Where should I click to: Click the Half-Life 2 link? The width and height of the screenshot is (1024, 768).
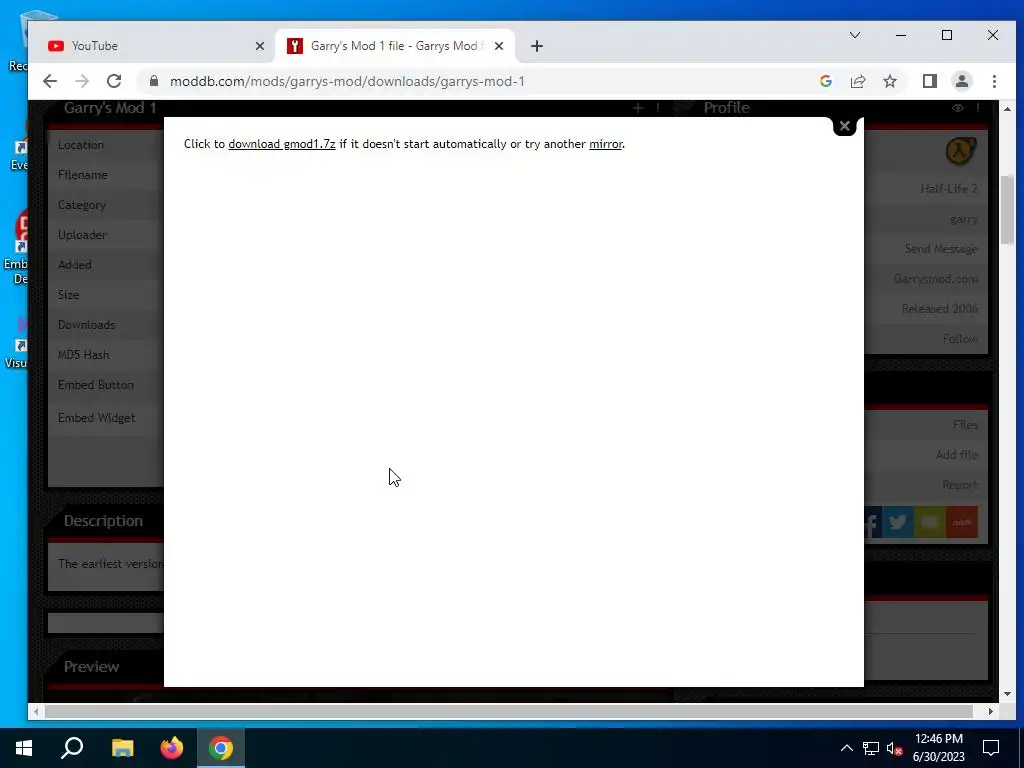(949, 189)
